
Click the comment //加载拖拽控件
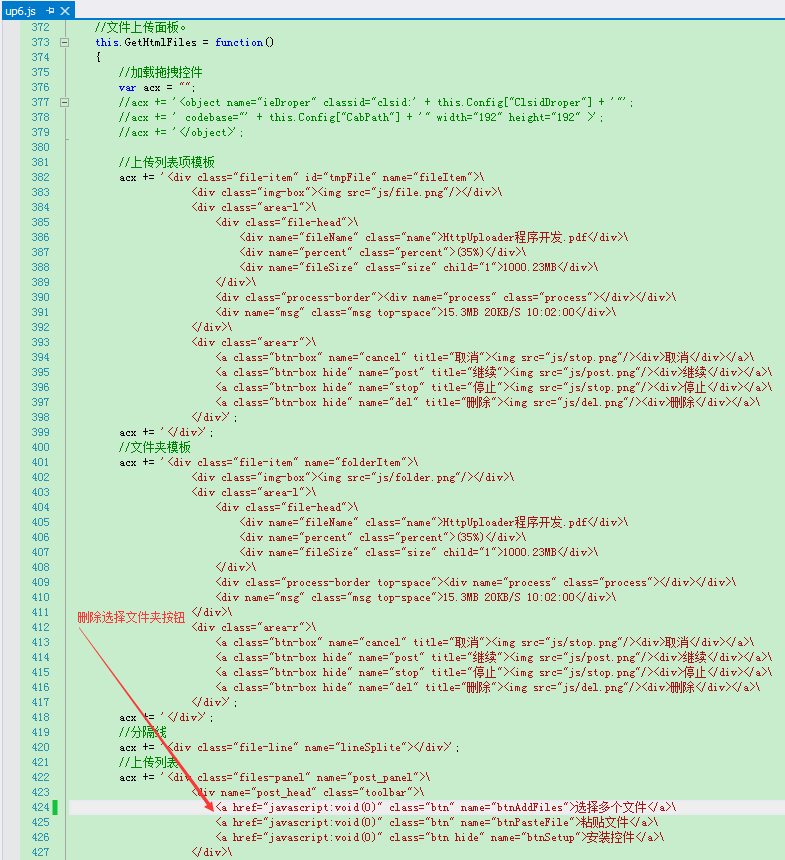tap(161, 72)
